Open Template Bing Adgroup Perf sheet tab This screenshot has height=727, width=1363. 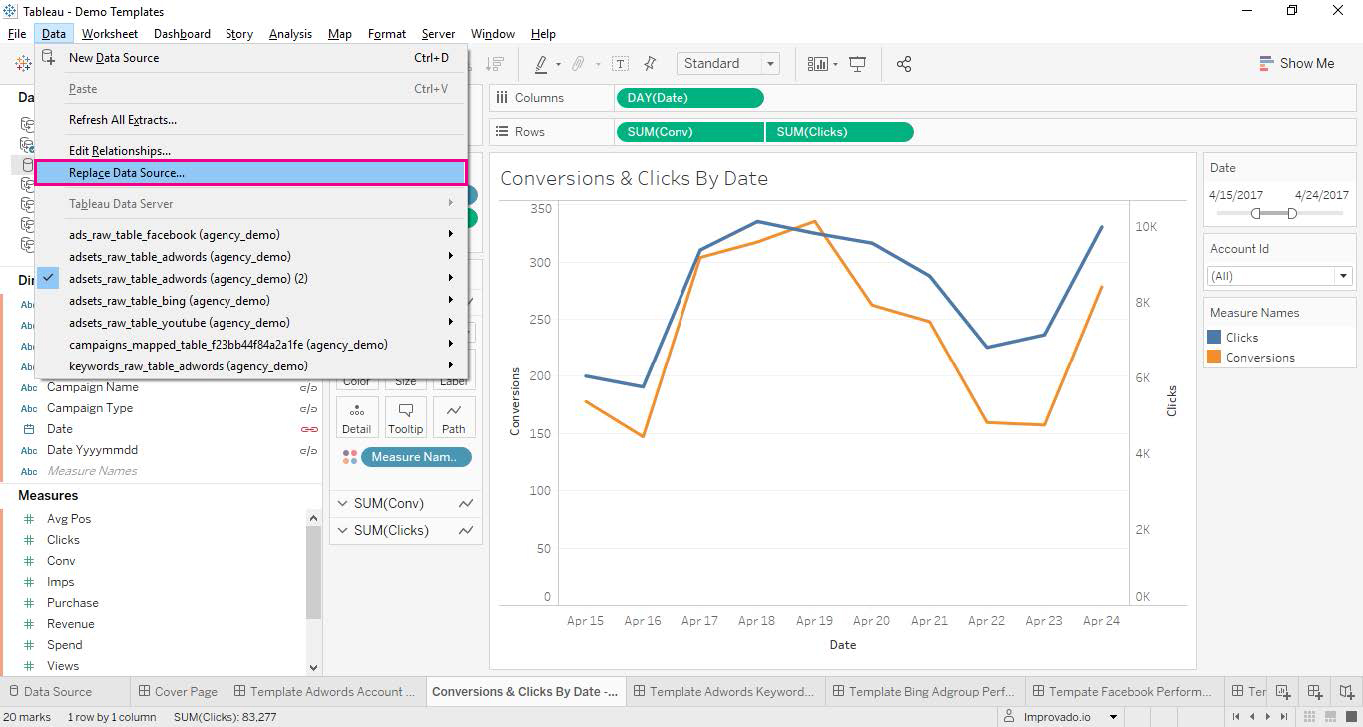pos(923,692)
